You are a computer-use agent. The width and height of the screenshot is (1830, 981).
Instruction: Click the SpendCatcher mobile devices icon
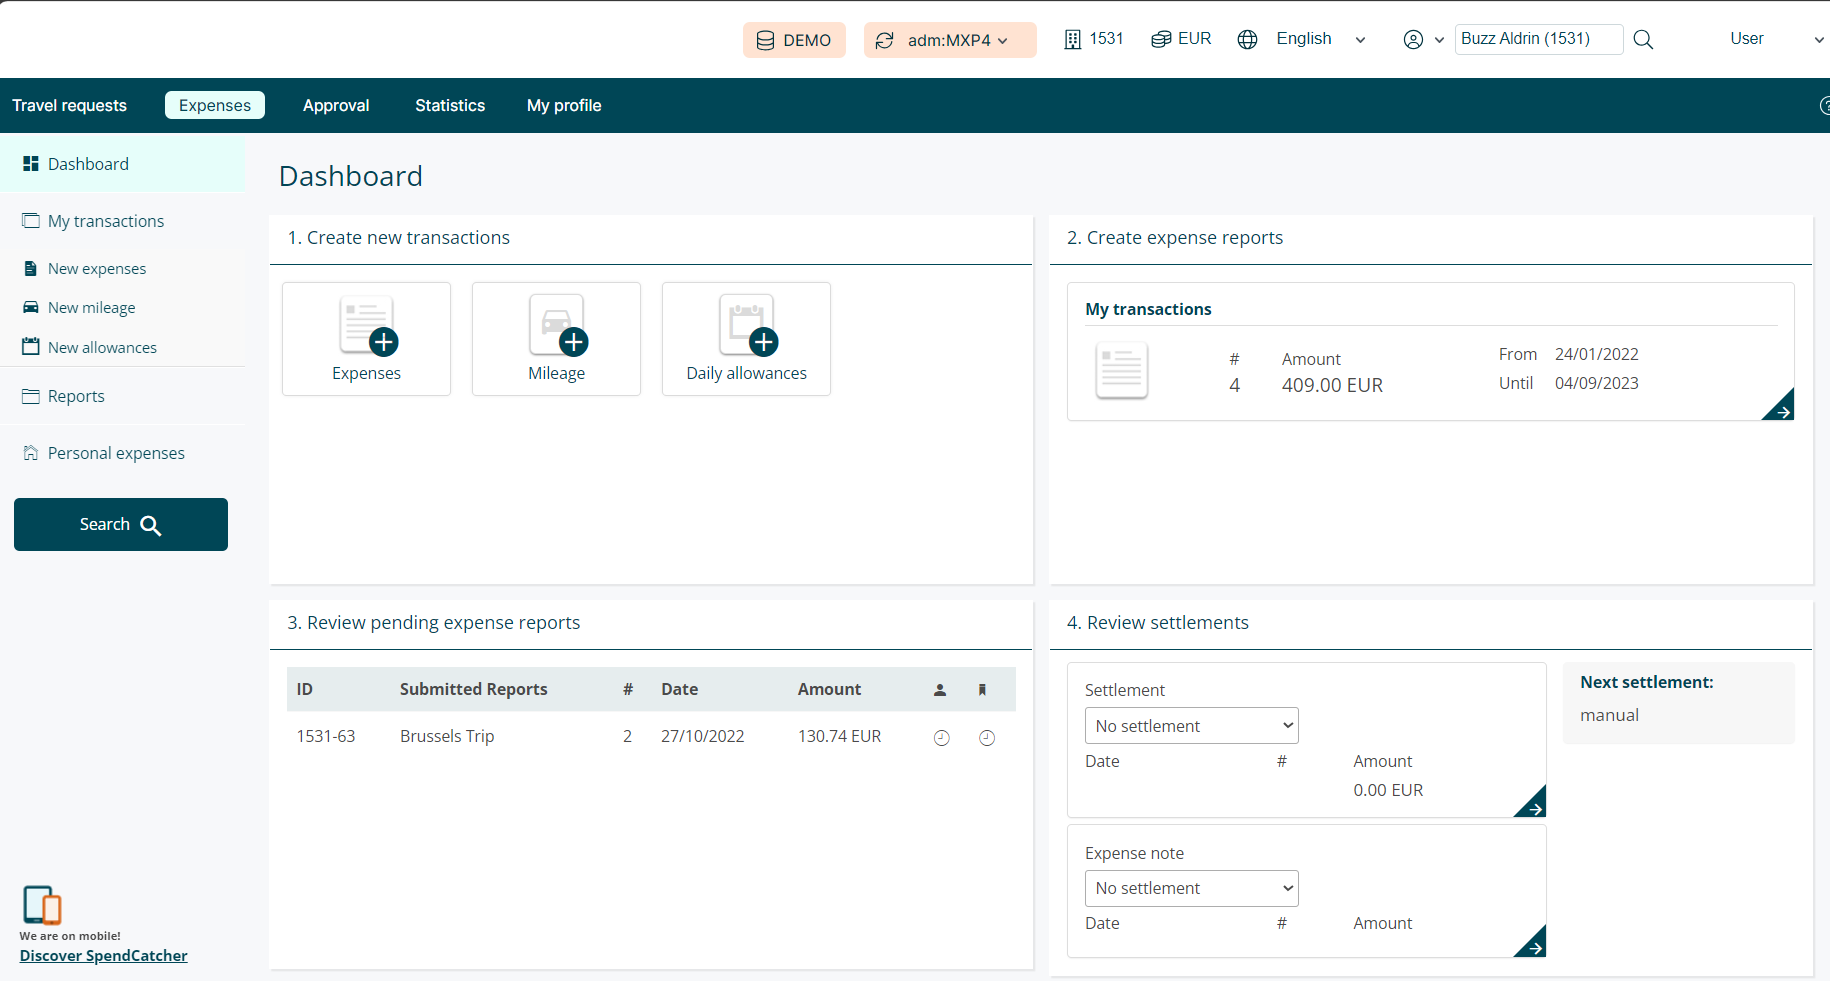[42, 905]
